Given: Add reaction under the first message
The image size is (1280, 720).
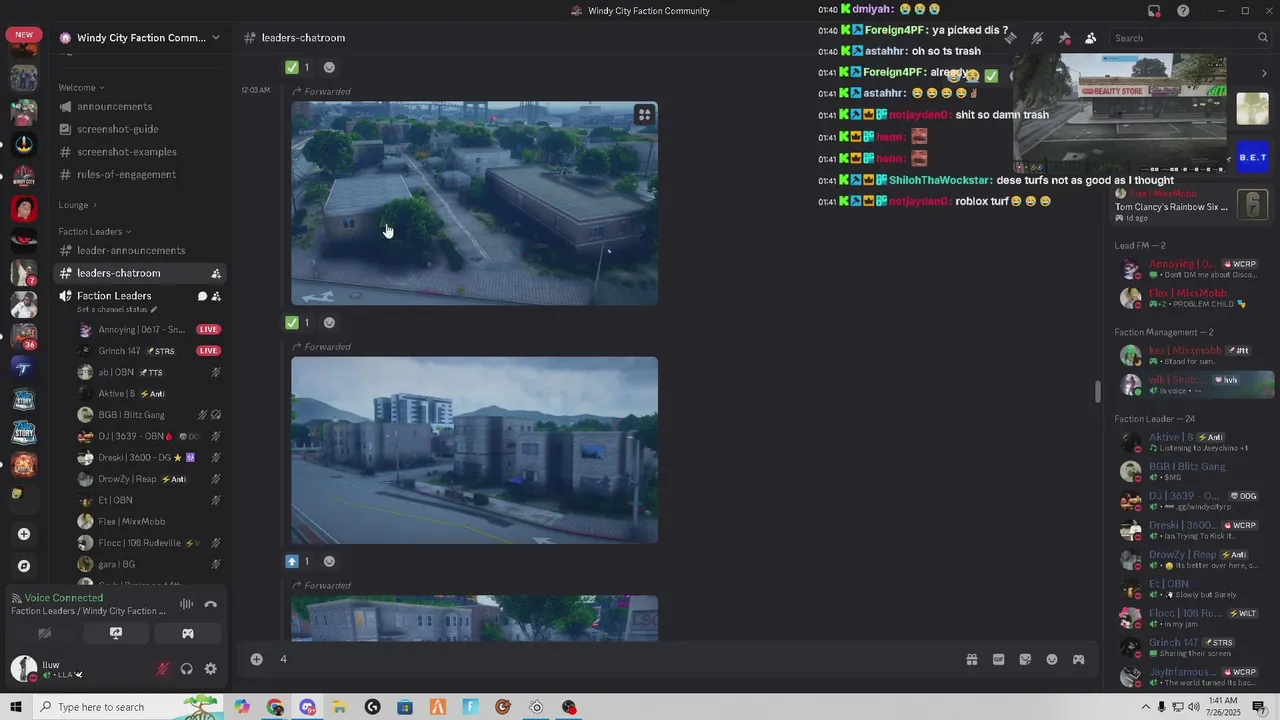Looking at the screenshot, I should (x=330, y=67).
